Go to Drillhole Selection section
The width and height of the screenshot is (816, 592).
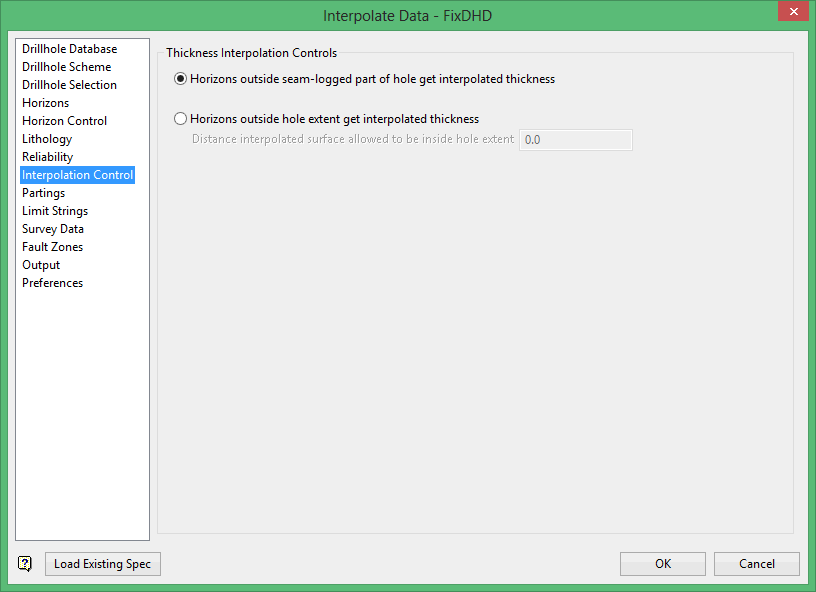69,85
